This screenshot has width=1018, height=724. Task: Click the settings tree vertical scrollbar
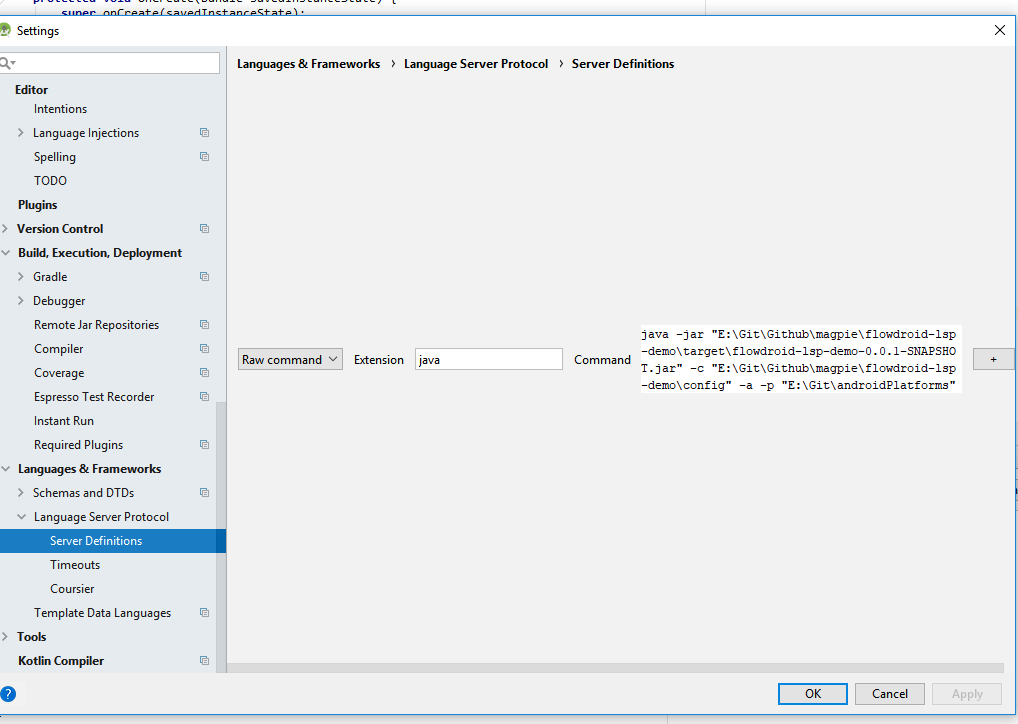221,537
